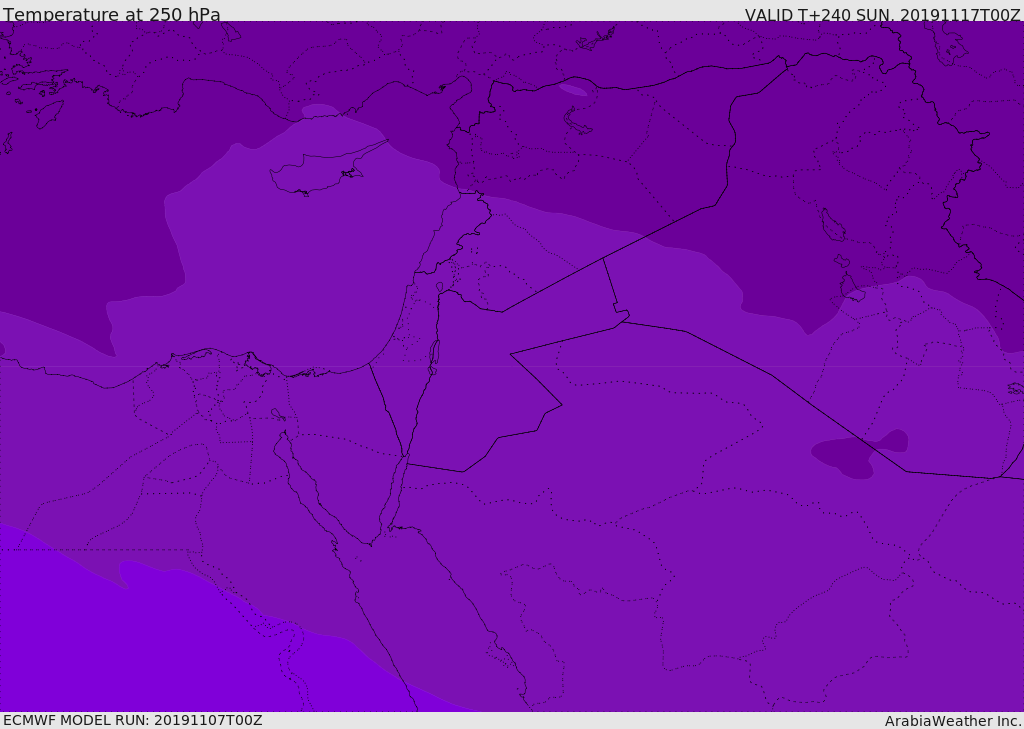Image resolution: width=1024 pixels, height=729 pixels.
Task: Open the ArabiaWeather Inc. credit
Action: [952, 721]
